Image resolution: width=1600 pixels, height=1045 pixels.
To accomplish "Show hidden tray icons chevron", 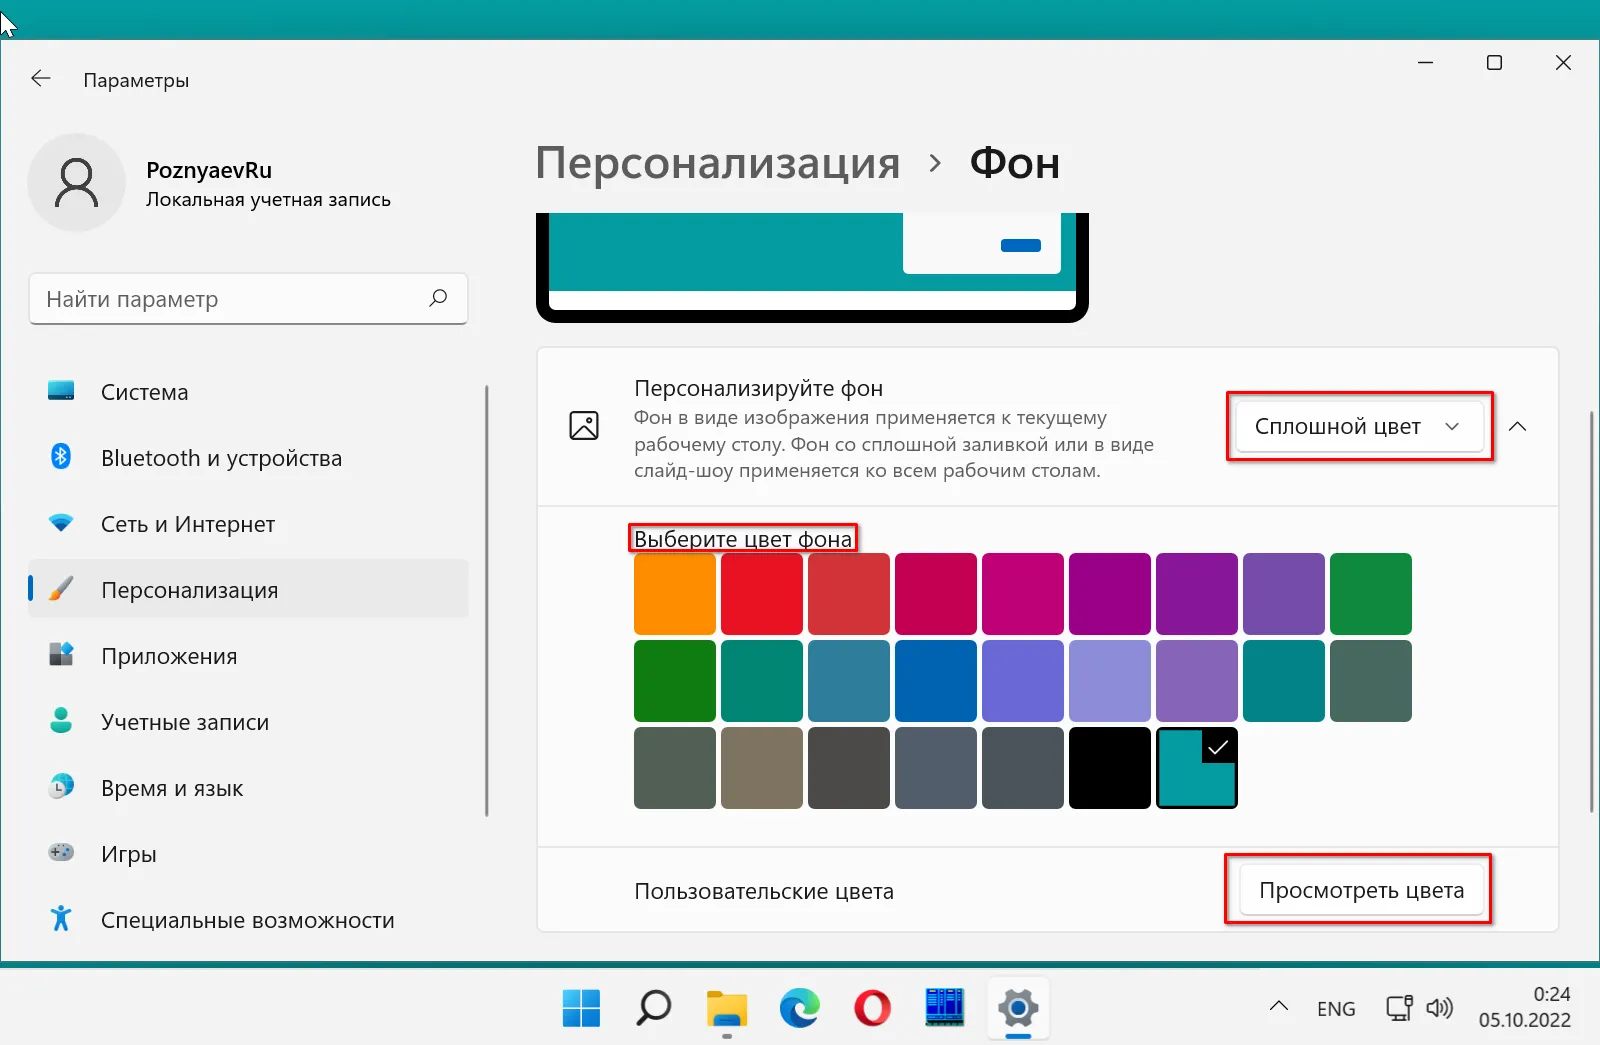I will pos(1279,1007).
